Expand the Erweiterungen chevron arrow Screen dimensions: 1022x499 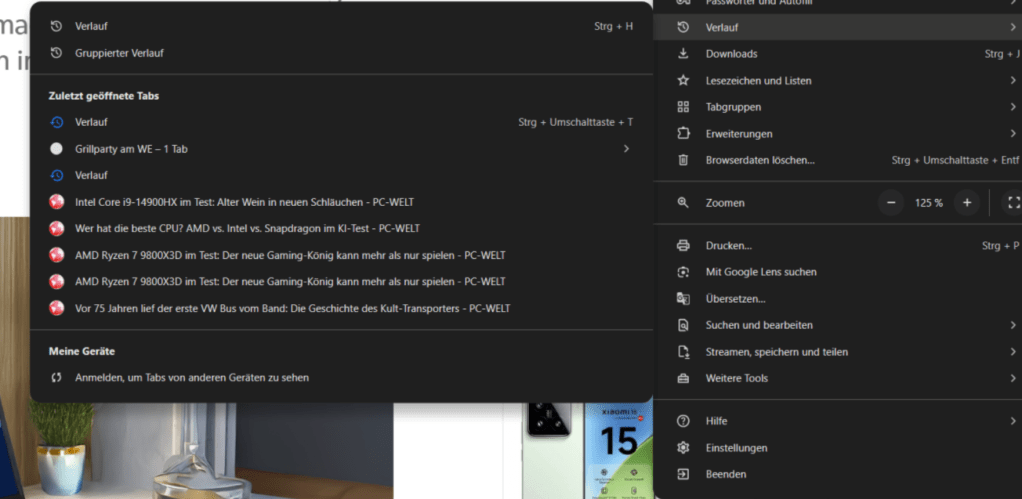point(1013,134)
